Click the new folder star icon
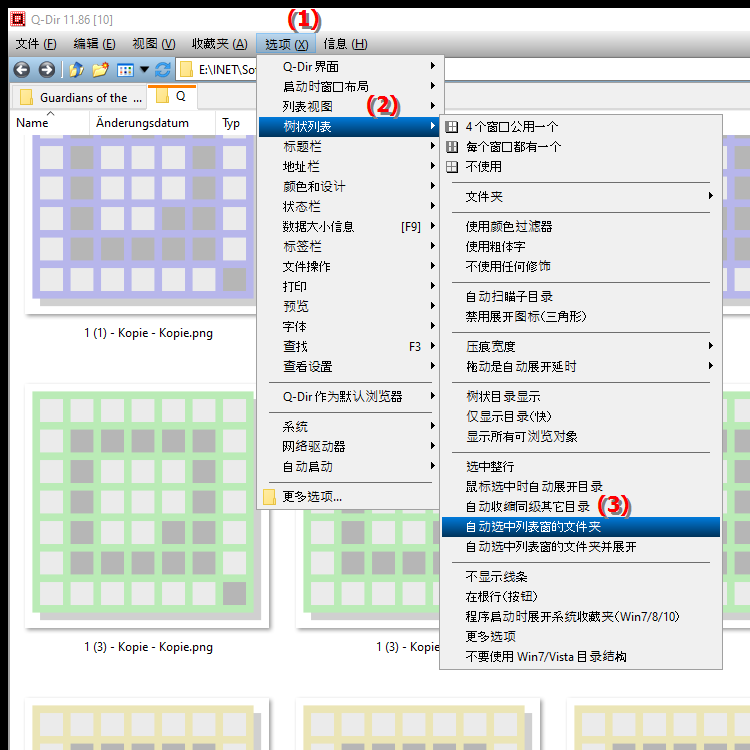The width and height of the screenshot is (750, 750). [100, 70]
